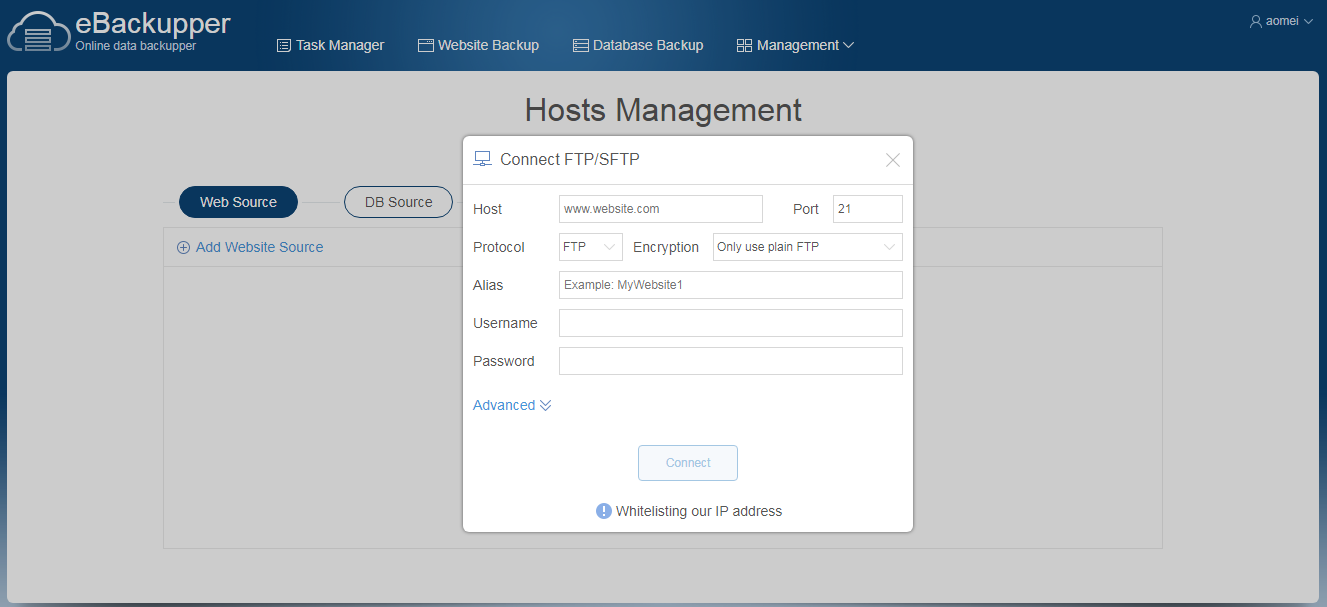1327x607 pixels.
Task: Open the Whitelisting our IP address link
Action: (699, 511)
